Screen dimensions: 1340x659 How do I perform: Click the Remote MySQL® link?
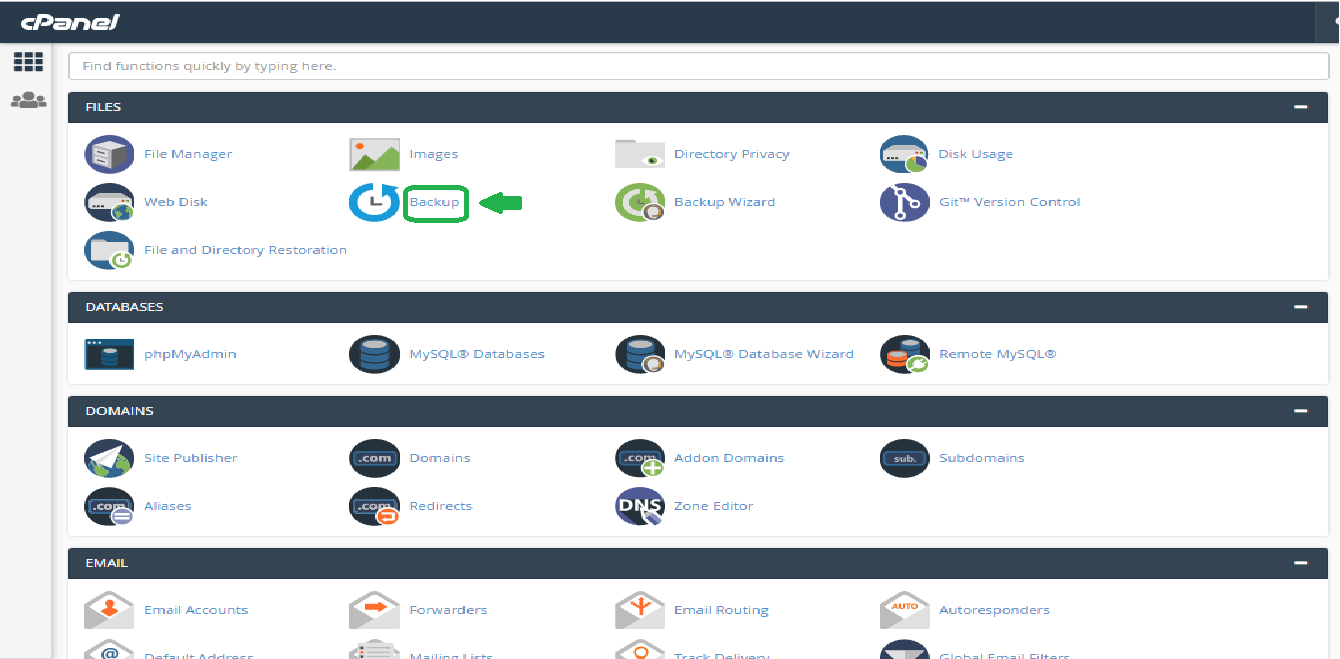[997, 354]
